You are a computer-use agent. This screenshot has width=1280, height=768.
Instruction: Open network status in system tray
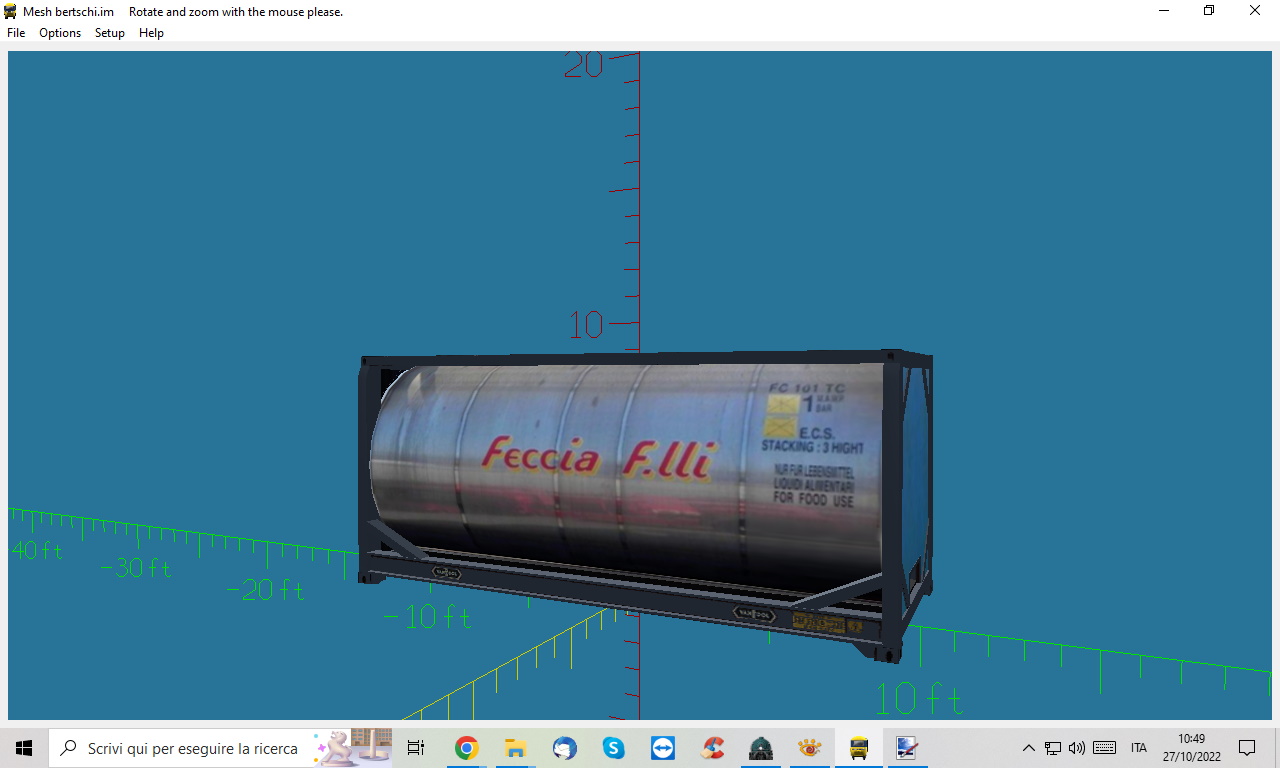pyautogui.click(x=1053, y=748)
